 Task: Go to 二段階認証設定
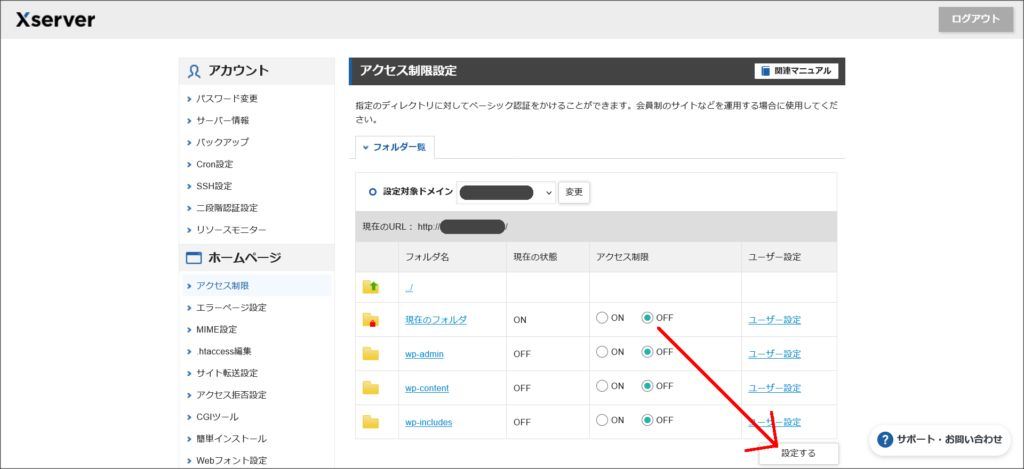click(227, 208)
